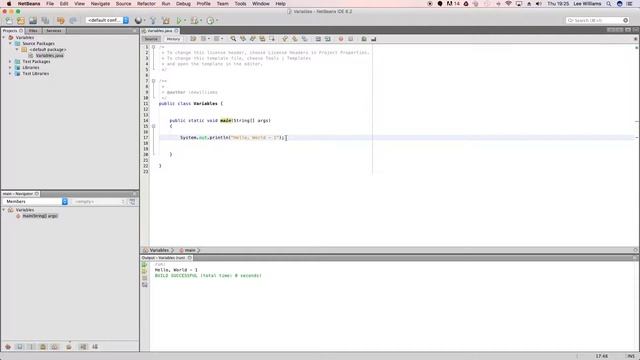The image size is (640, 360).
Task: Open the Refactor menu
Action: [x=146, y=4]
